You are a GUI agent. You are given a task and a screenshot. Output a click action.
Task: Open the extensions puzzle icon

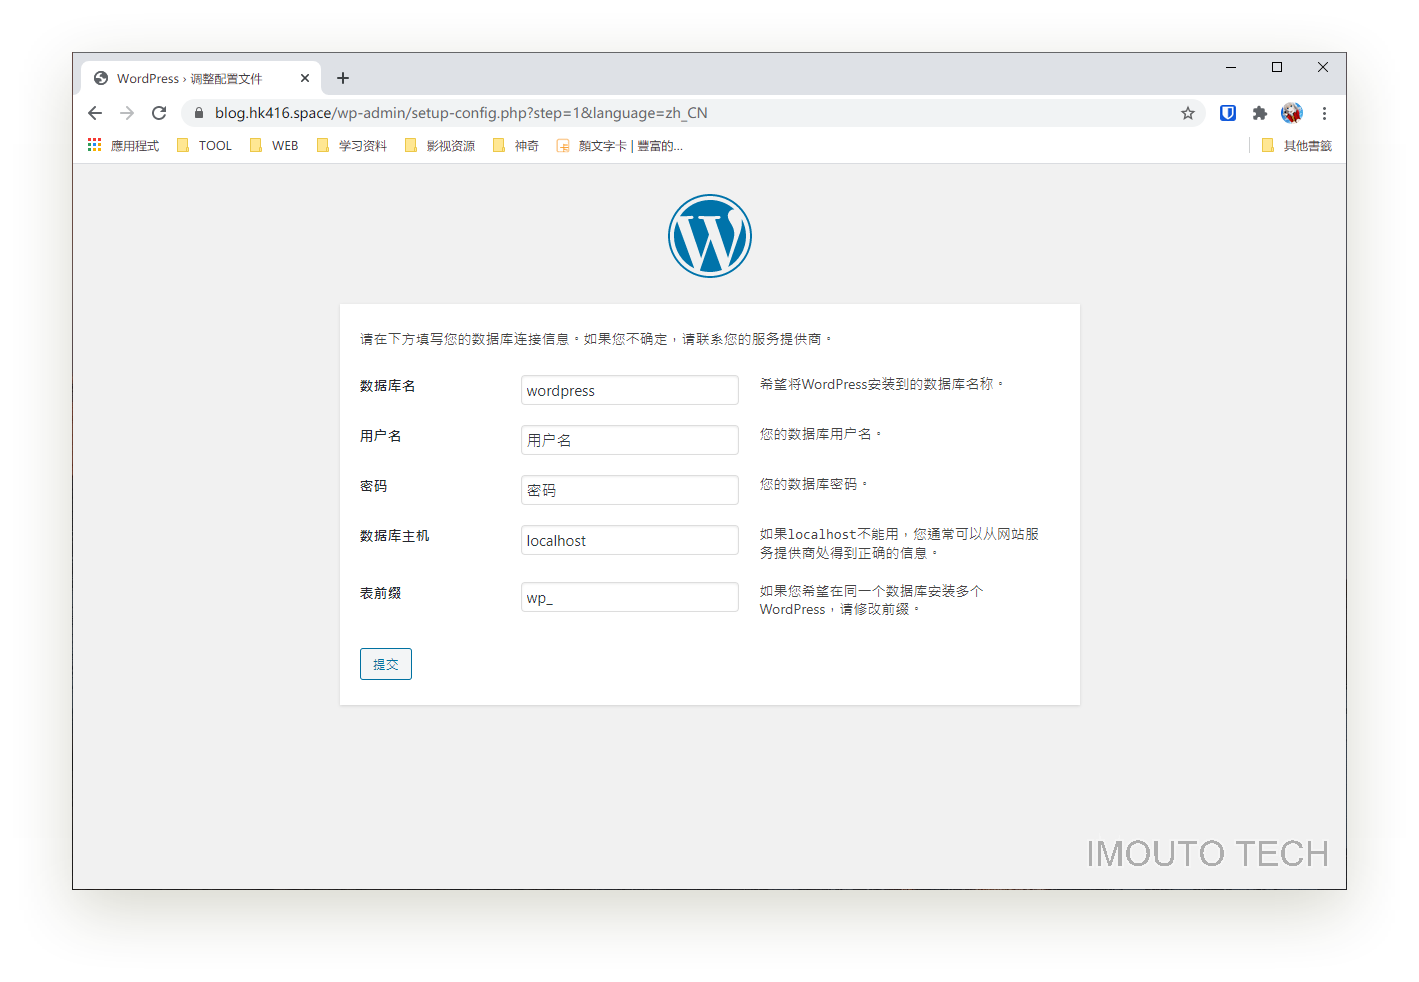1260,113
